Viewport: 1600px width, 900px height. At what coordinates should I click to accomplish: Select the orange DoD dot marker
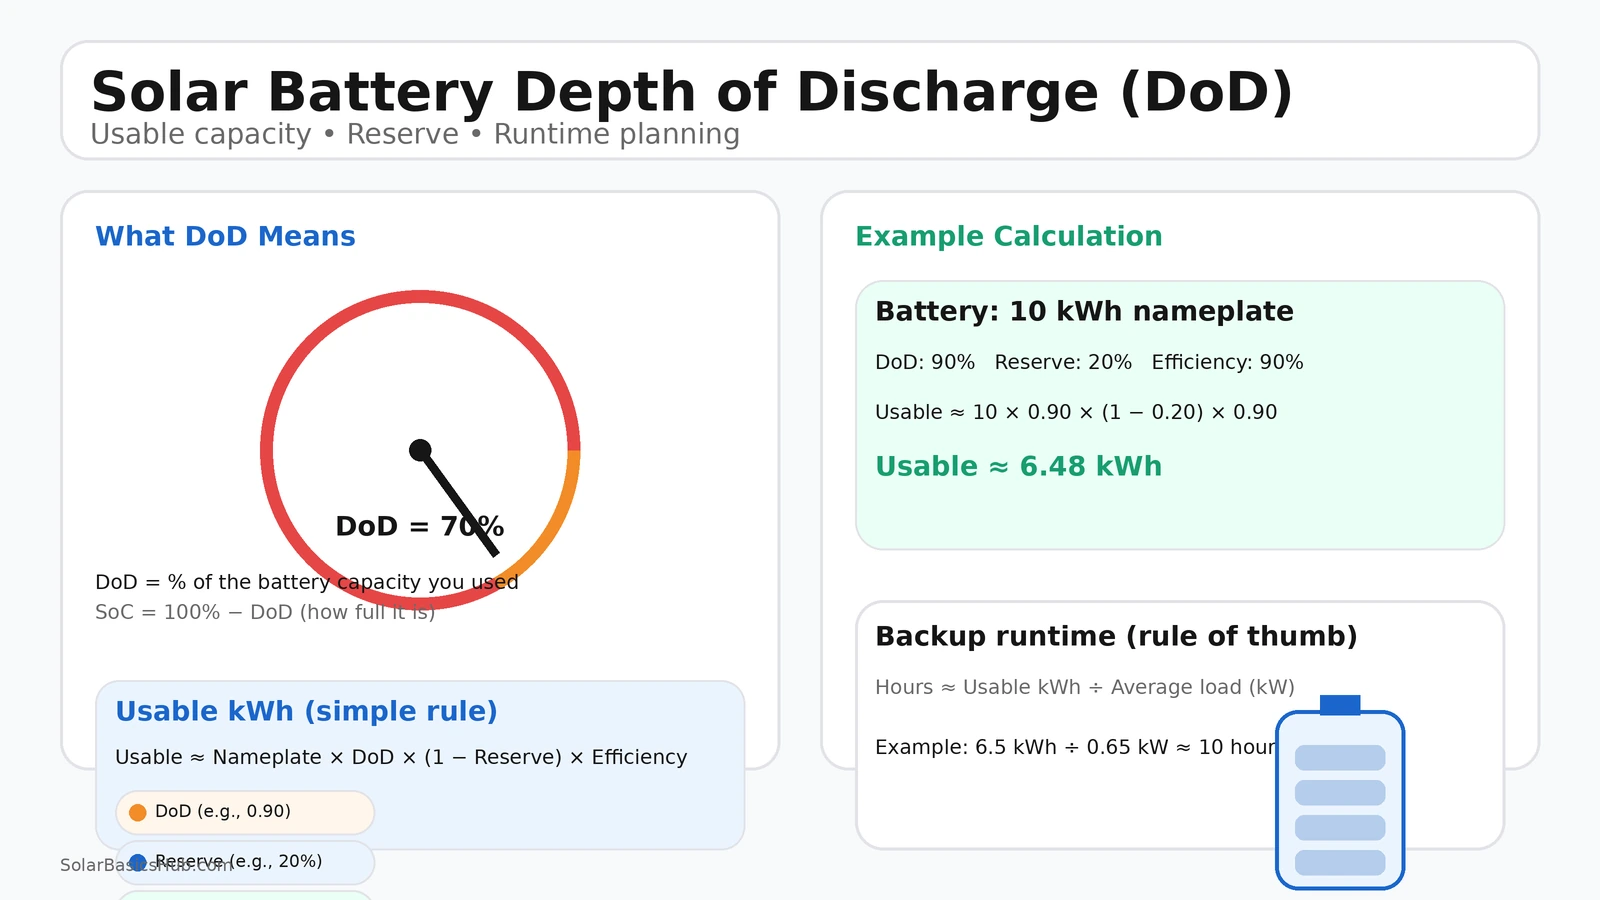click(137, 812)
